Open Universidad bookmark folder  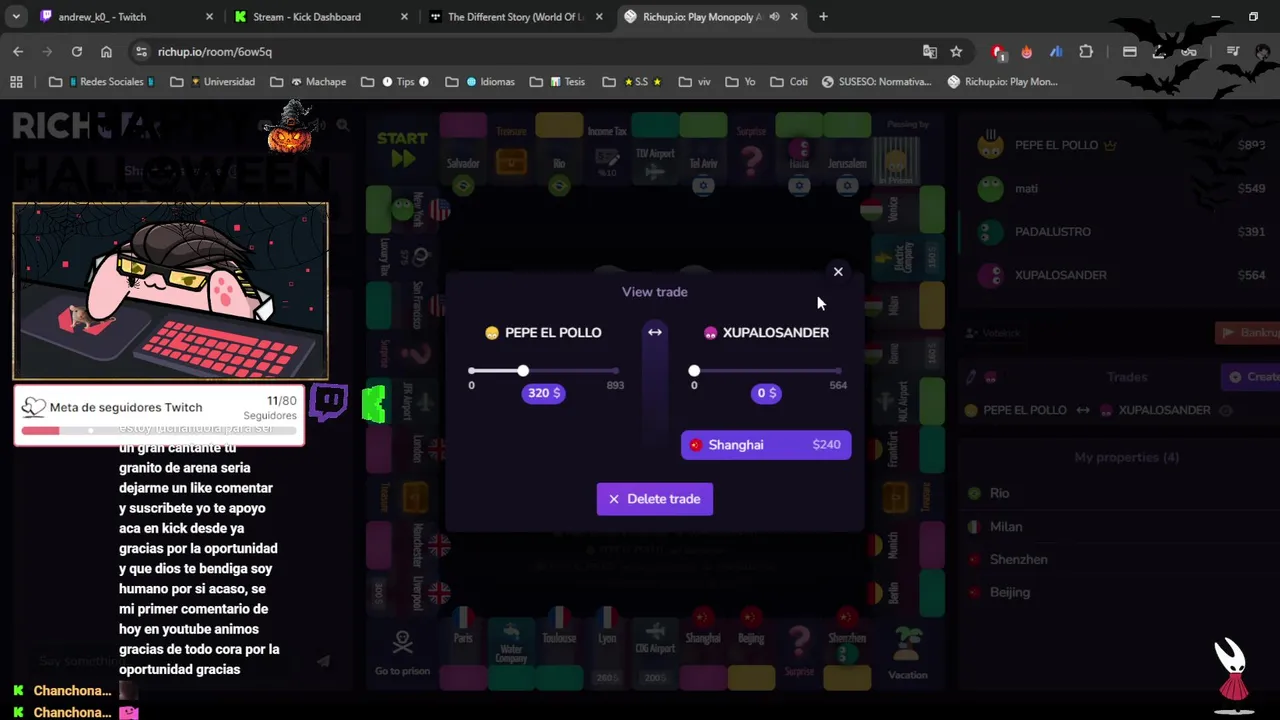212,82
